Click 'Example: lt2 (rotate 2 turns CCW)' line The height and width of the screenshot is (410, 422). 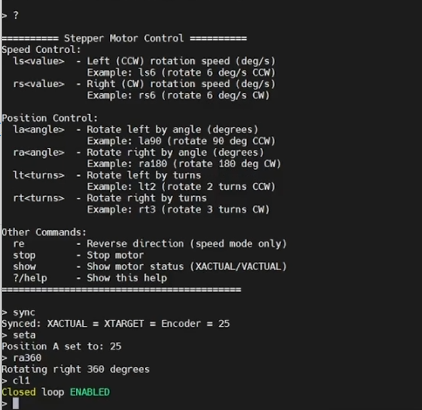(x=181, y=187)
